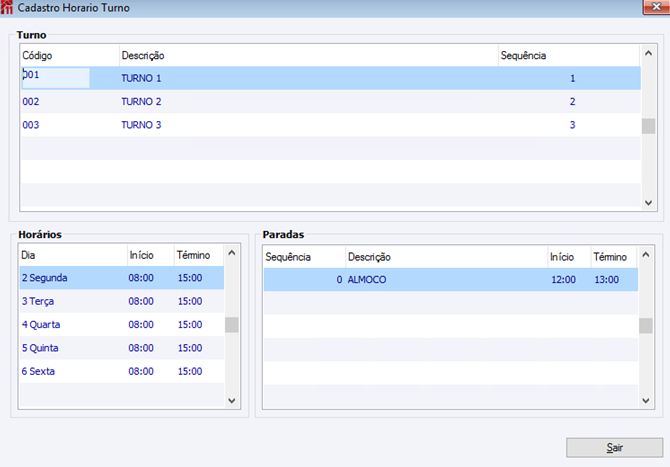This screenshot has width=670, height=467.
Task: Select the 2 Segunda row
Action: click(122, 278)
